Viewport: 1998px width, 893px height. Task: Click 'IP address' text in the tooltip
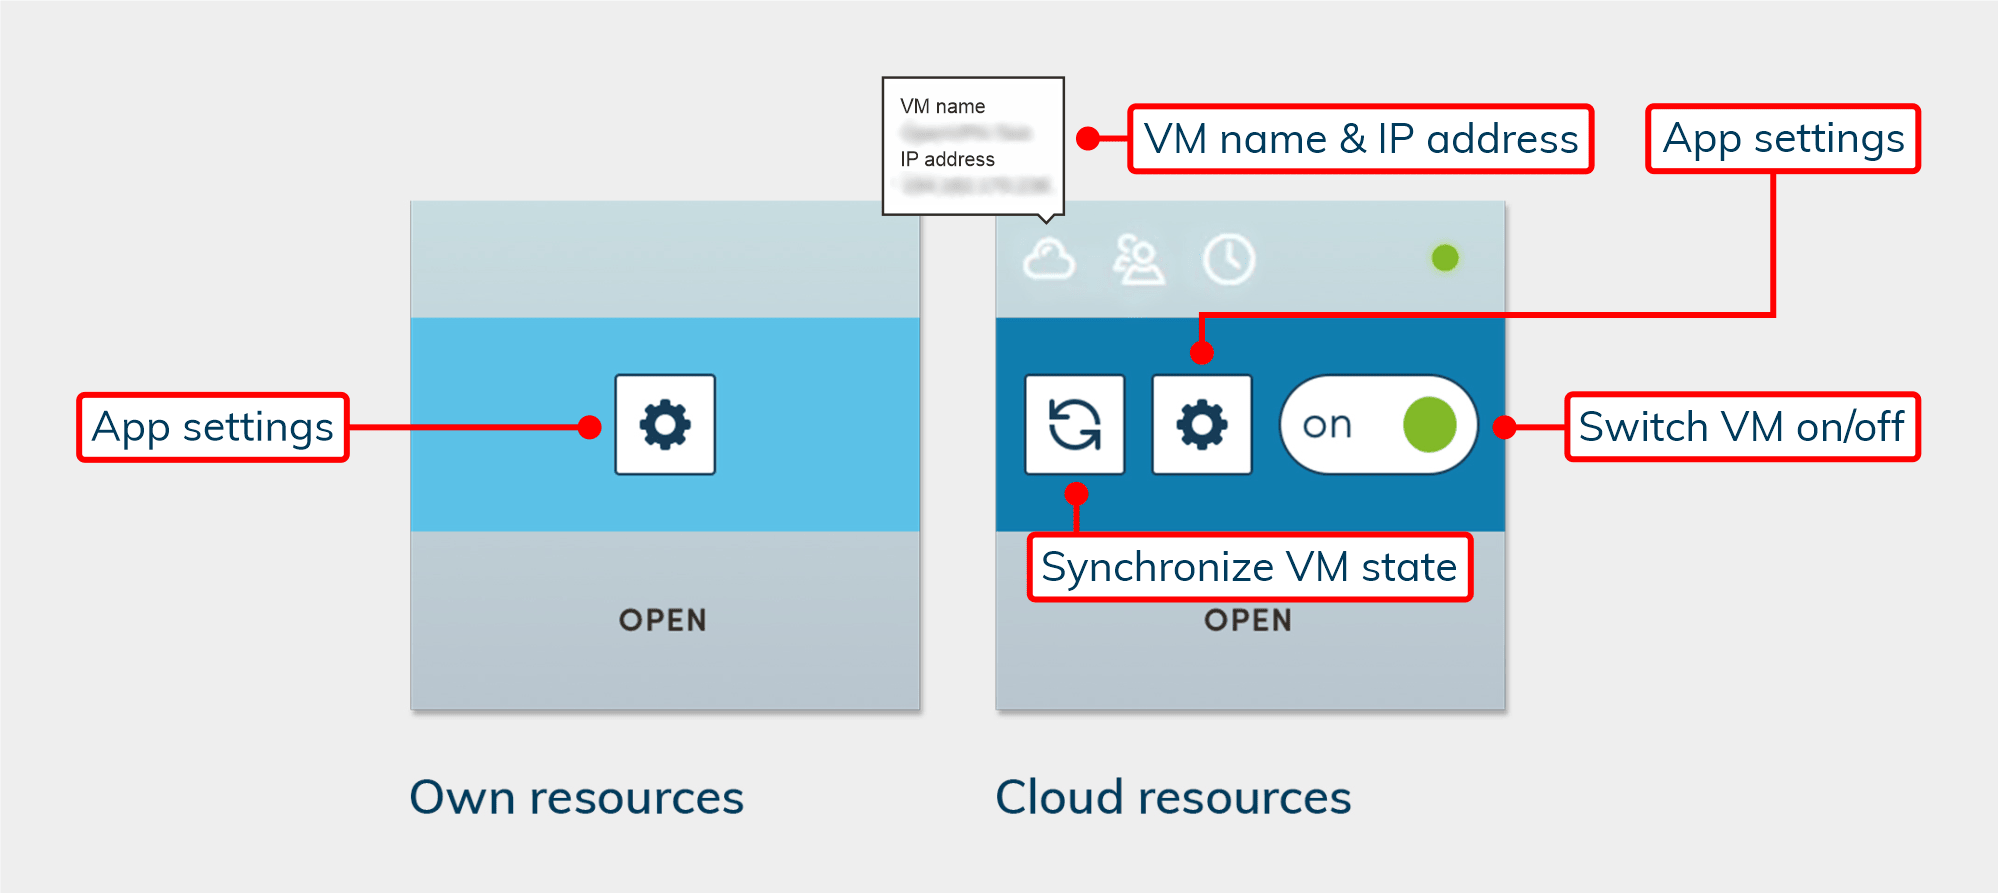point(947,159)
